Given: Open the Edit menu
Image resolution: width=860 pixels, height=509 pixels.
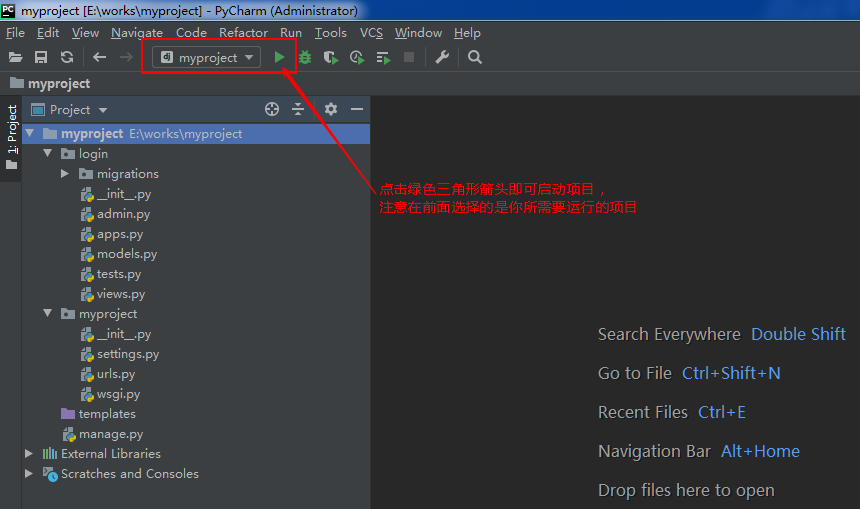Looking at the screenshot, I should coord(48,33).
